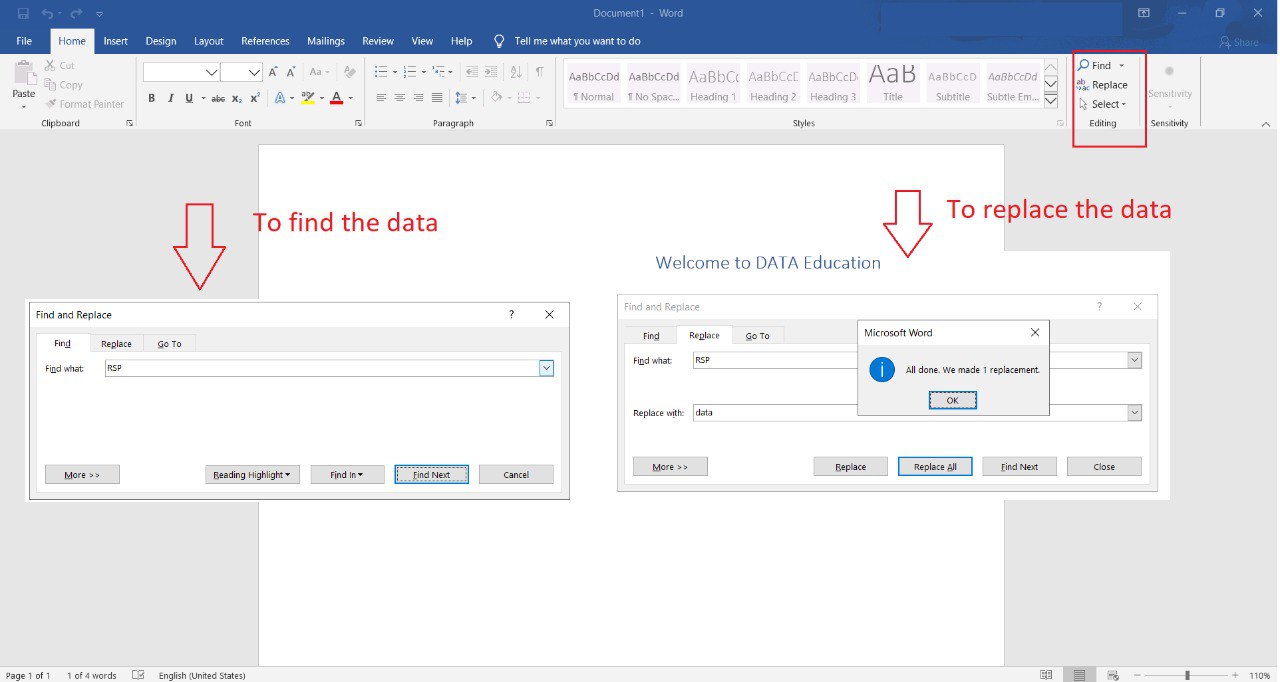Open Find In dropdown button

(x=347, y=475)
